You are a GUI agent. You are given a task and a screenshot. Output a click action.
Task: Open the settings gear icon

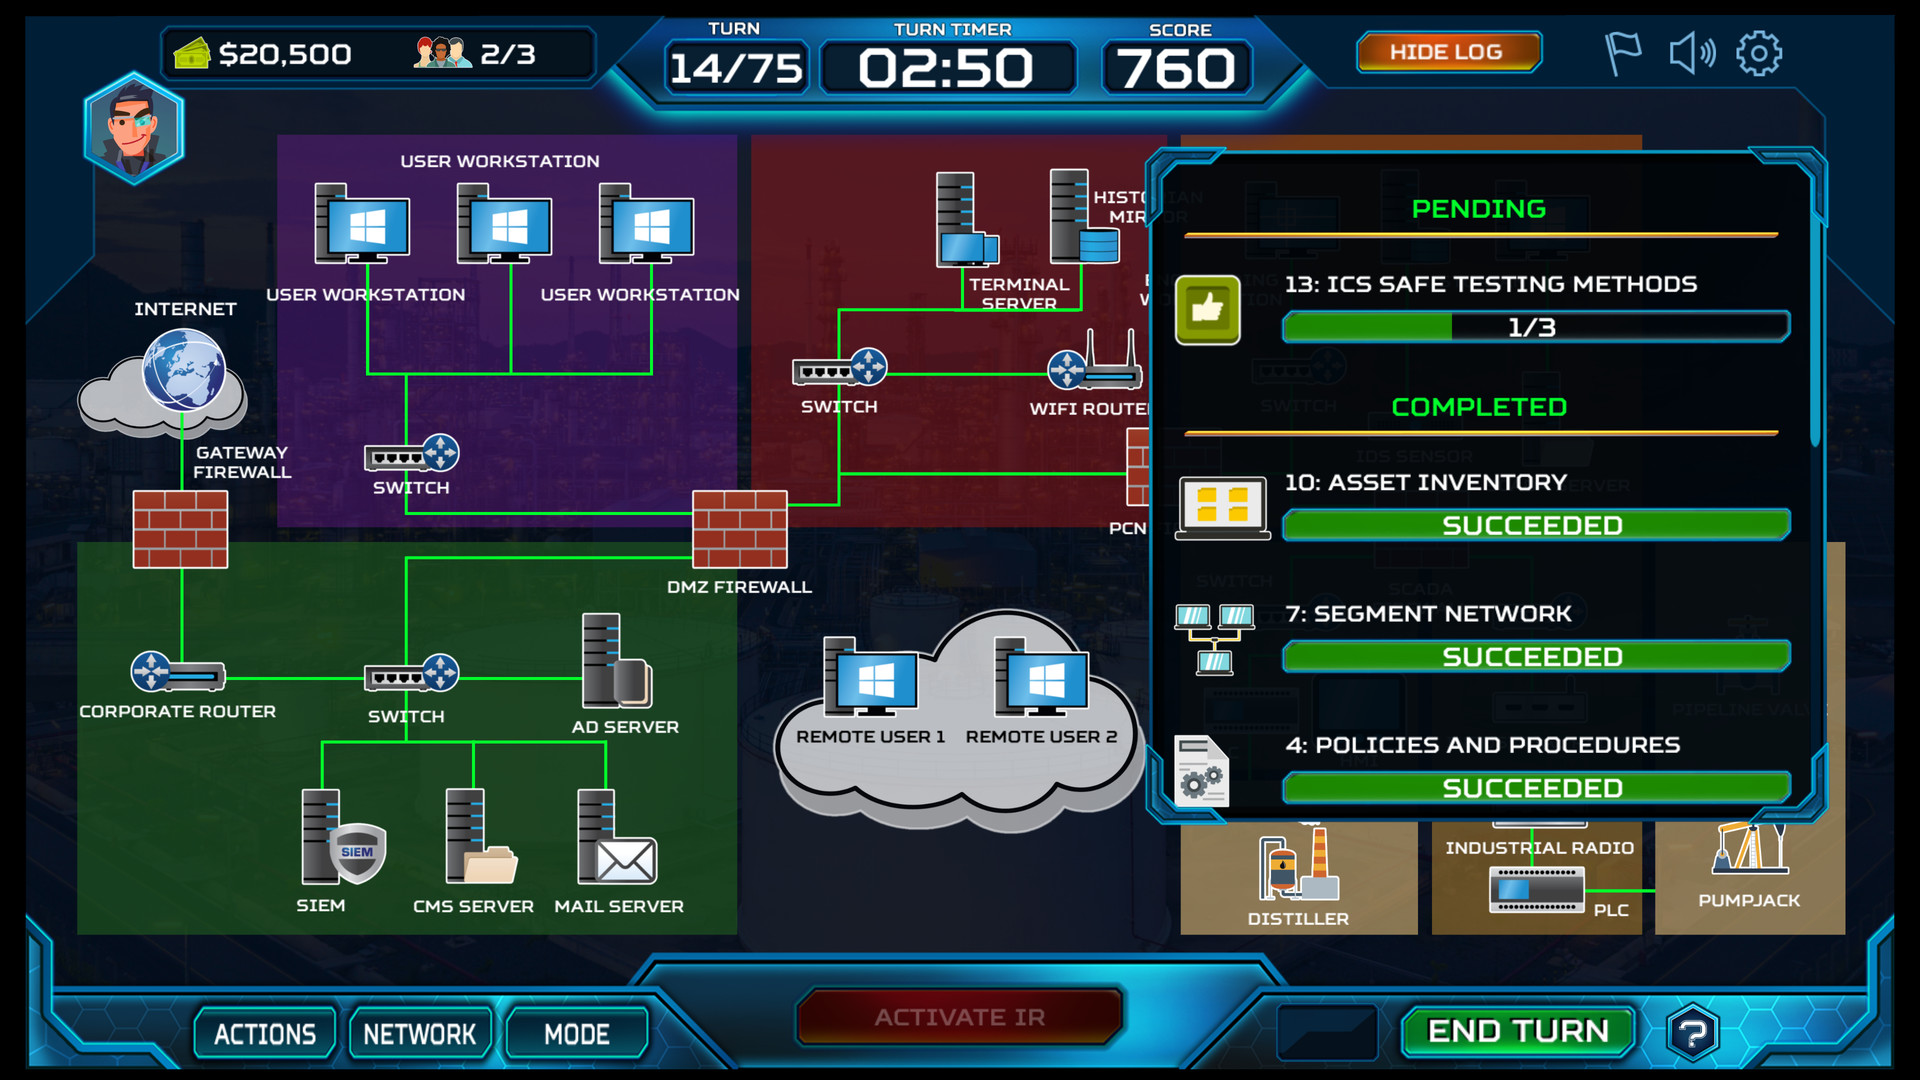click(x=1758, y=53)
